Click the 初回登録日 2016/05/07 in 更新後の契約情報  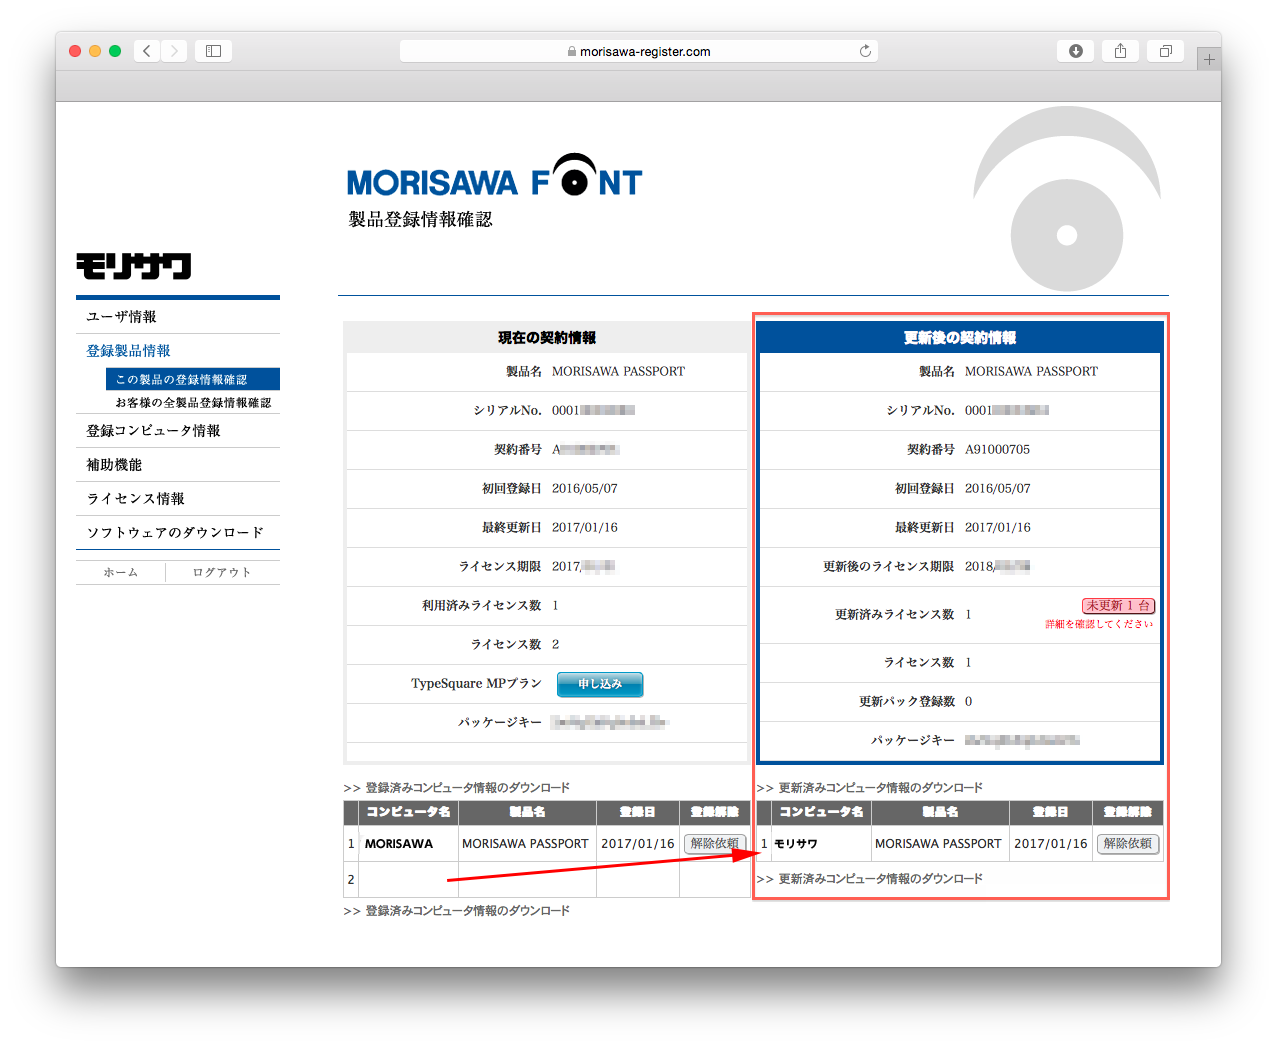997,489
